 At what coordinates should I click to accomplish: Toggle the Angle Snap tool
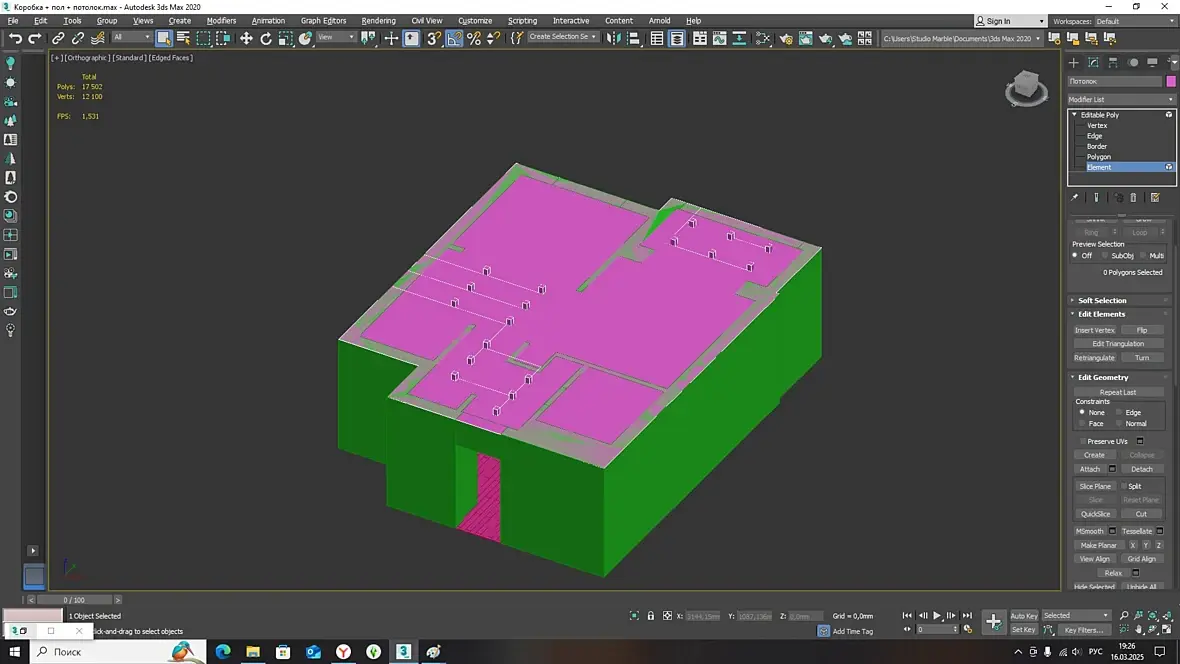pos(454,38)
